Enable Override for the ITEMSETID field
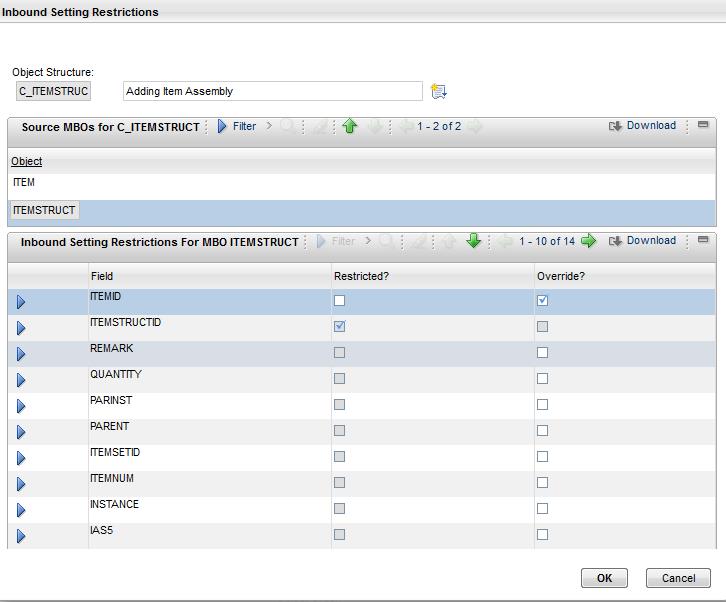 coord(542,456)
